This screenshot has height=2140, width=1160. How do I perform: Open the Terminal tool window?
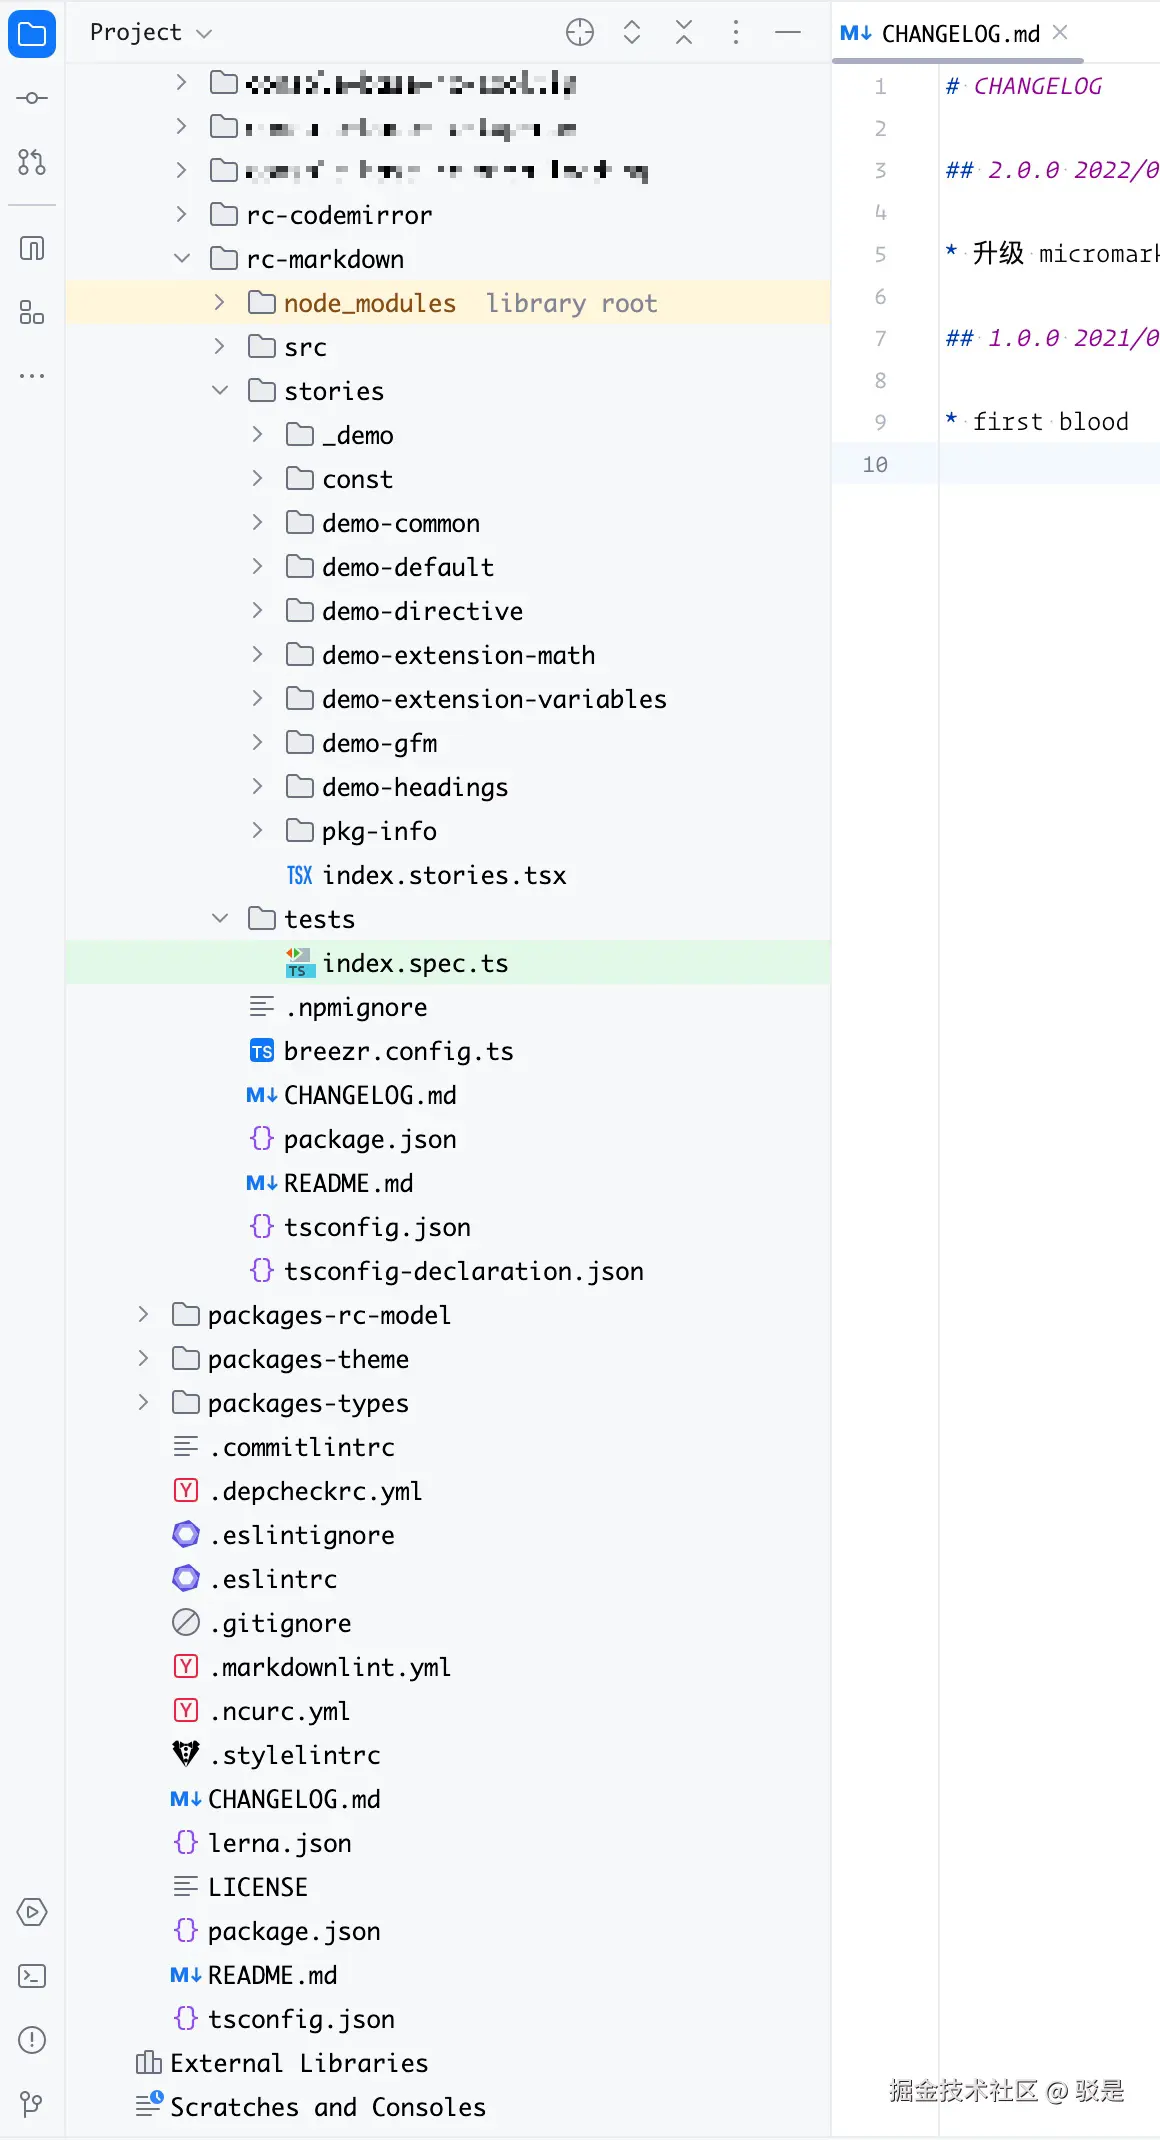(32, 1976)
